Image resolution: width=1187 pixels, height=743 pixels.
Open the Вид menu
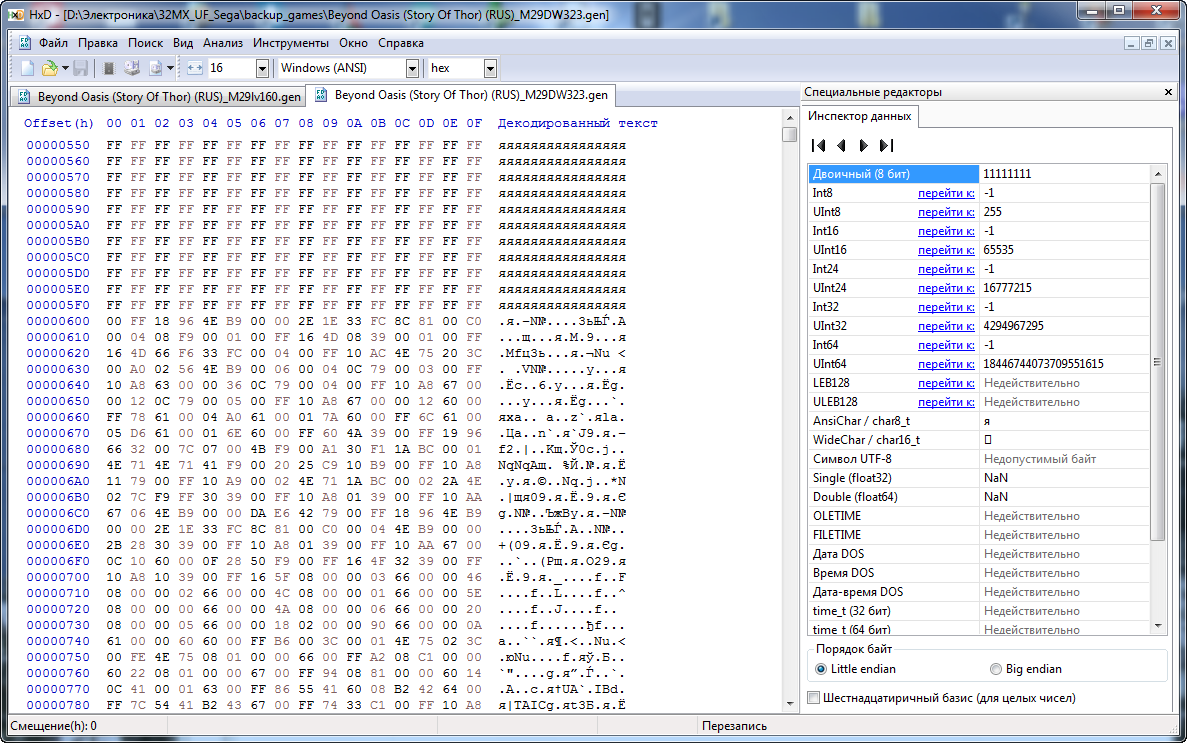click(182, 43)
